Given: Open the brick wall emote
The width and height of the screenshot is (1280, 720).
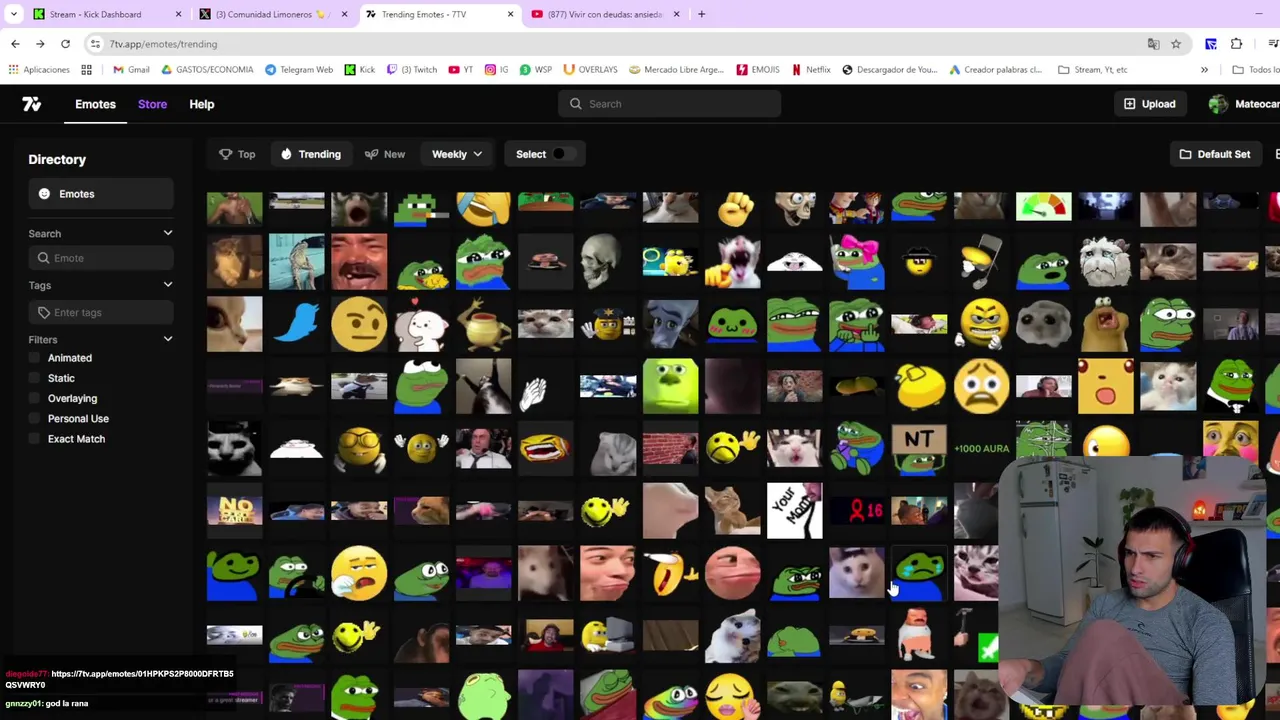Looking at the screenshot, I should pos(670,449).
